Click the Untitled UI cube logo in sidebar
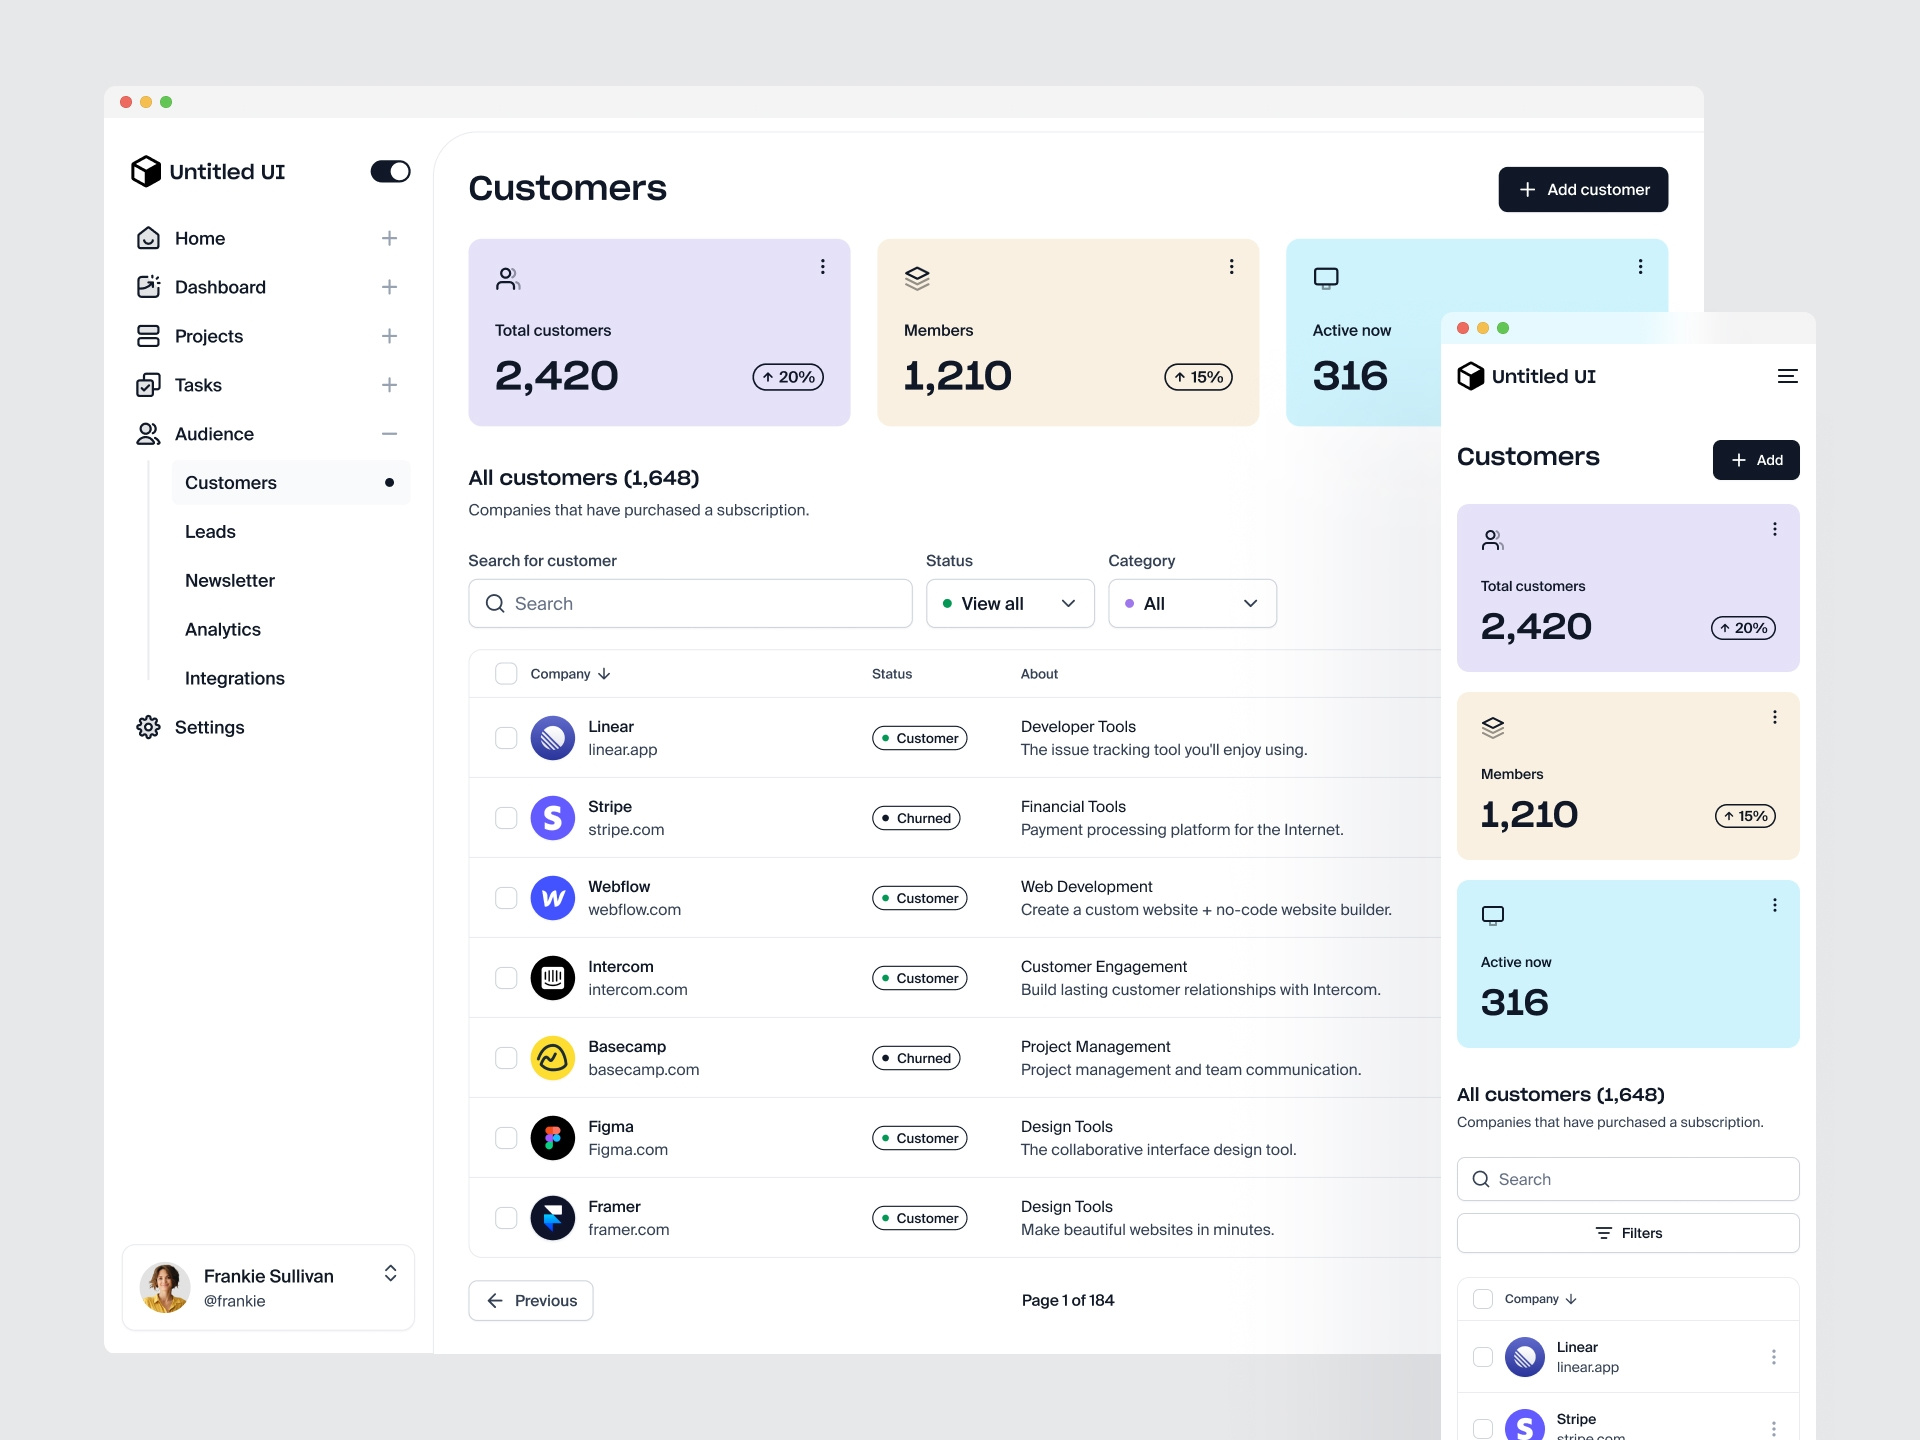The height and width of the screenshot is (1440, 1920). [x=146, y=171]
